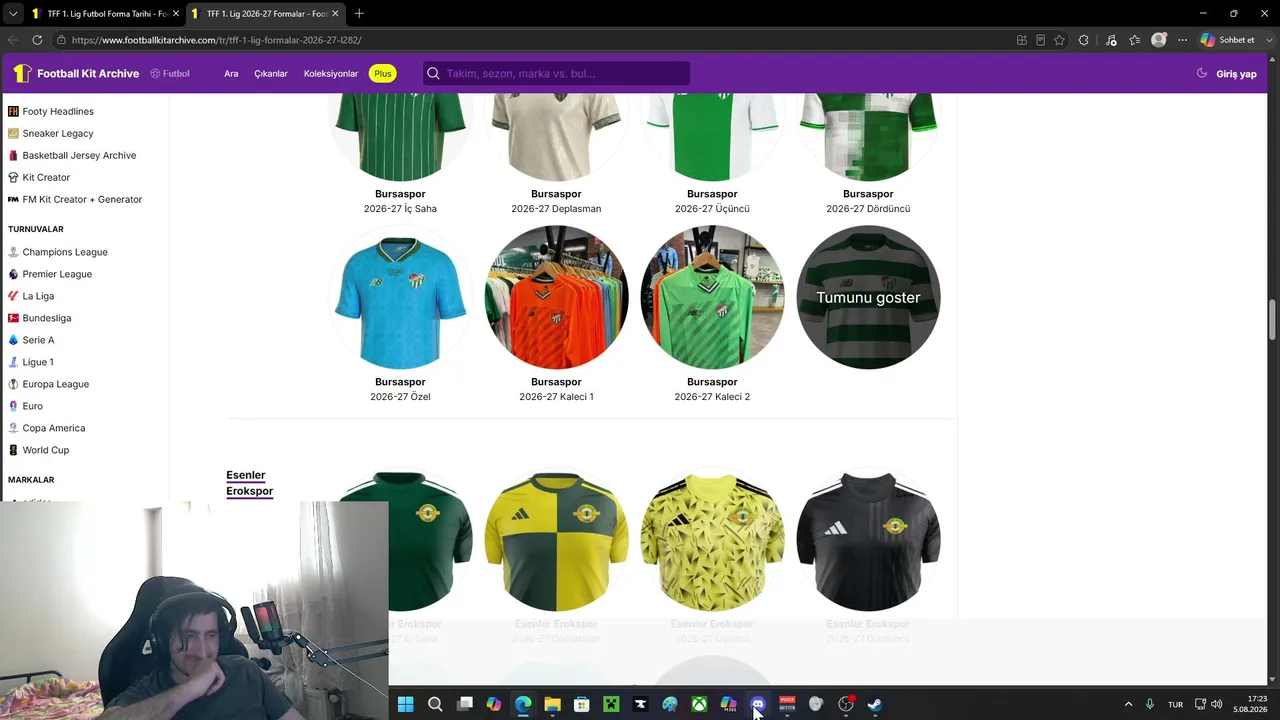Open the tab search dropdown arrow

[x=12, y=14]
